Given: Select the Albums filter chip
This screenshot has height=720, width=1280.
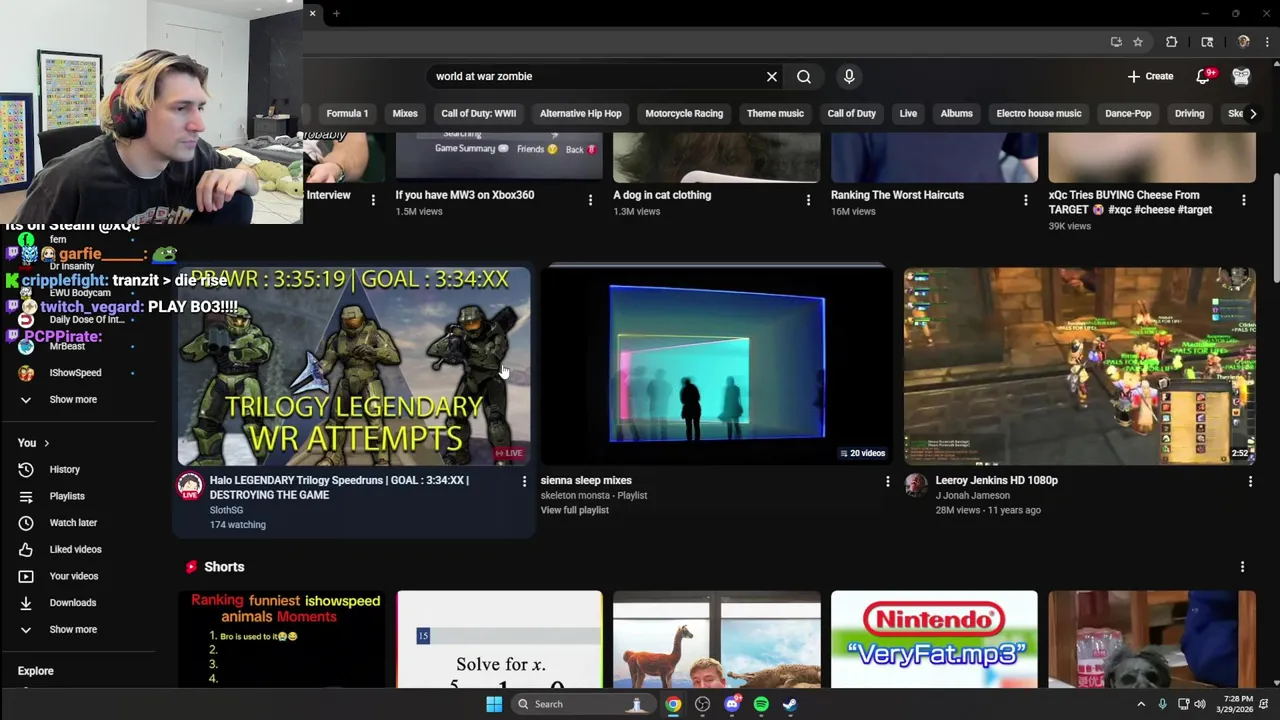Looking at the screenshot, I should coord(957,114).
